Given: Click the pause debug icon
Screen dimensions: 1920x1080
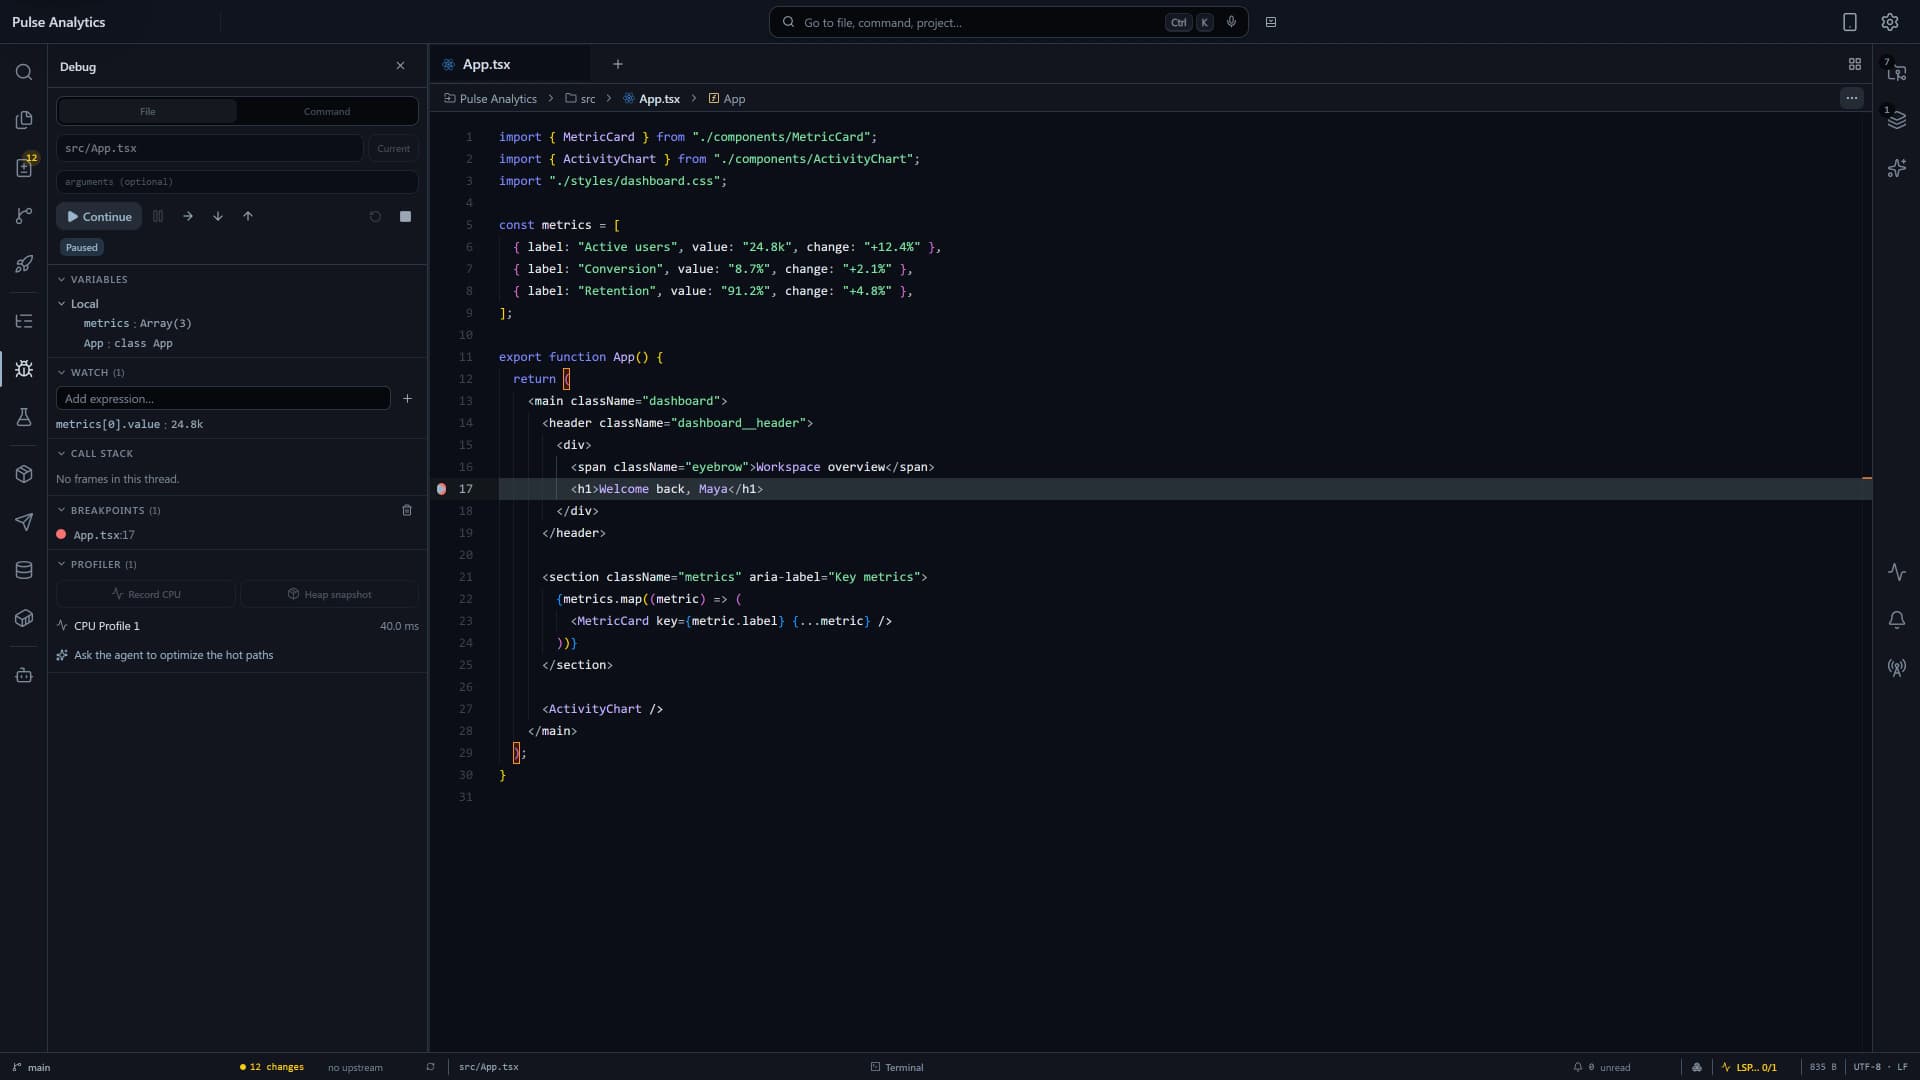Looking at the screenshot, I should pyautogui.click(x=158, y=216).
